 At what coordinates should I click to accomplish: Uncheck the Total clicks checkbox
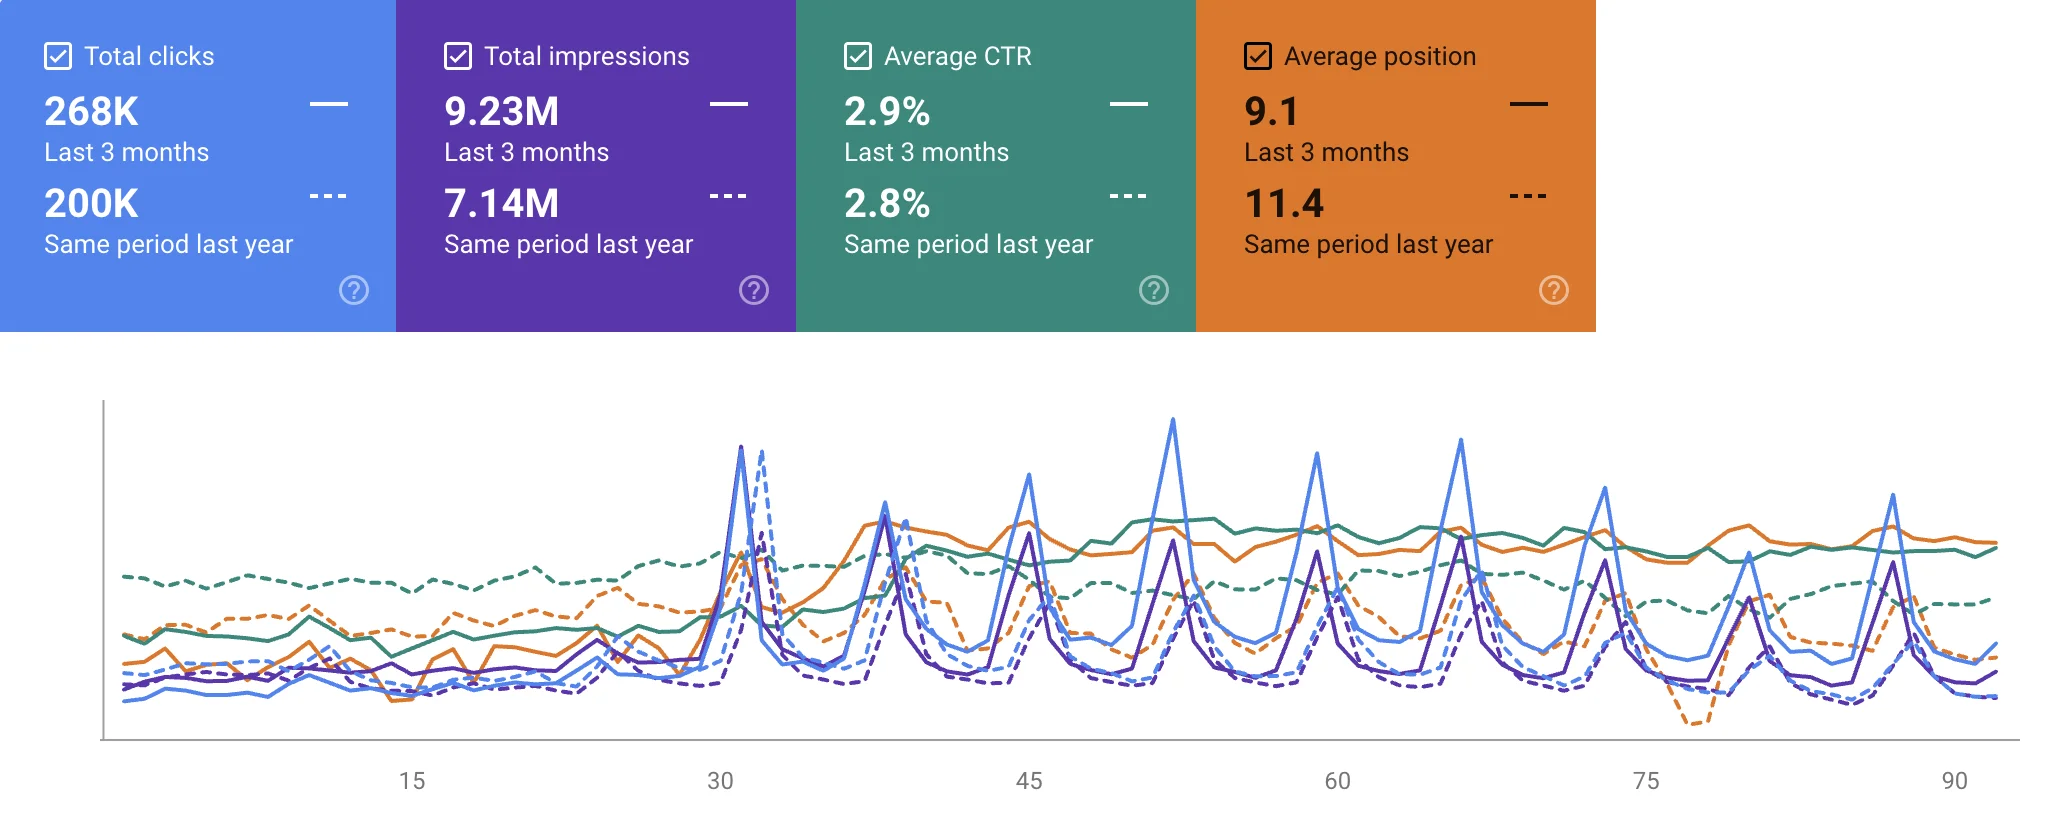point(58,56)
